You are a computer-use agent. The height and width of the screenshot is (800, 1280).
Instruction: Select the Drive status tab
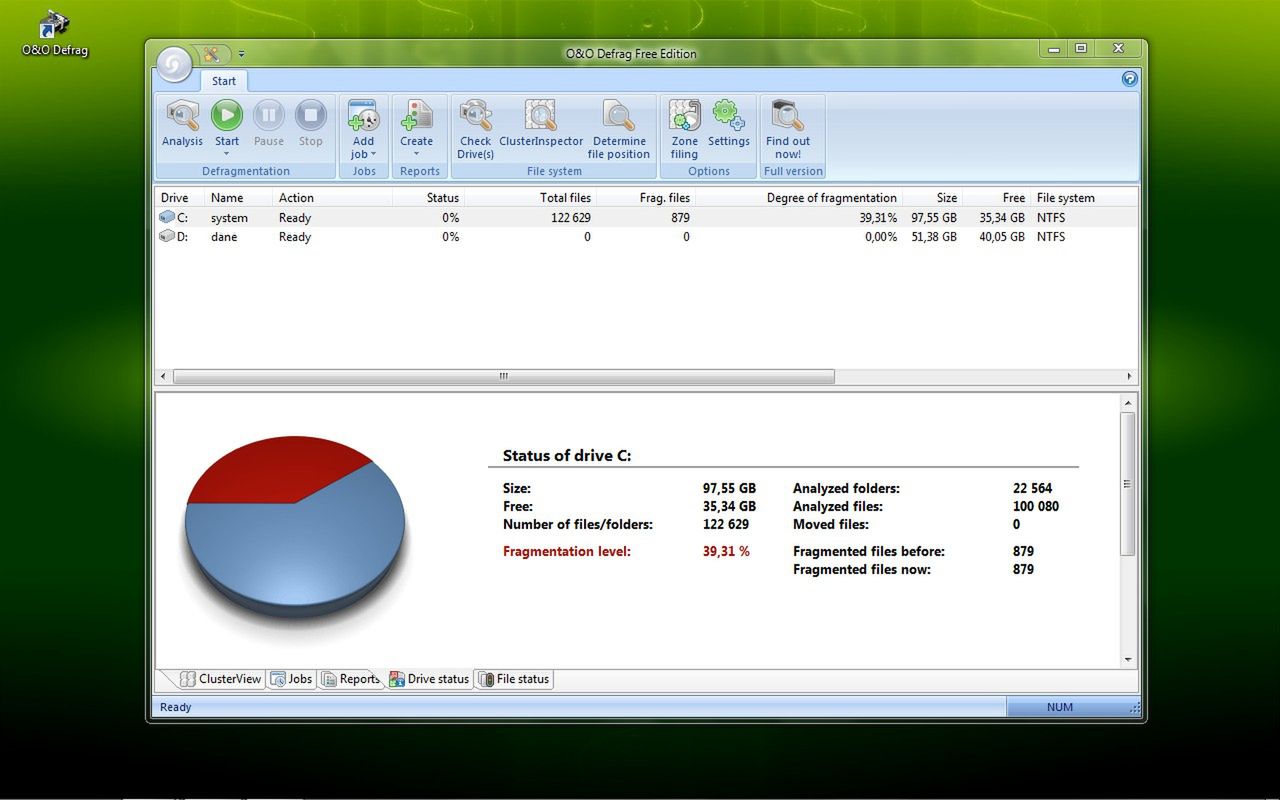pyautogui.click(x=429, y=679)
